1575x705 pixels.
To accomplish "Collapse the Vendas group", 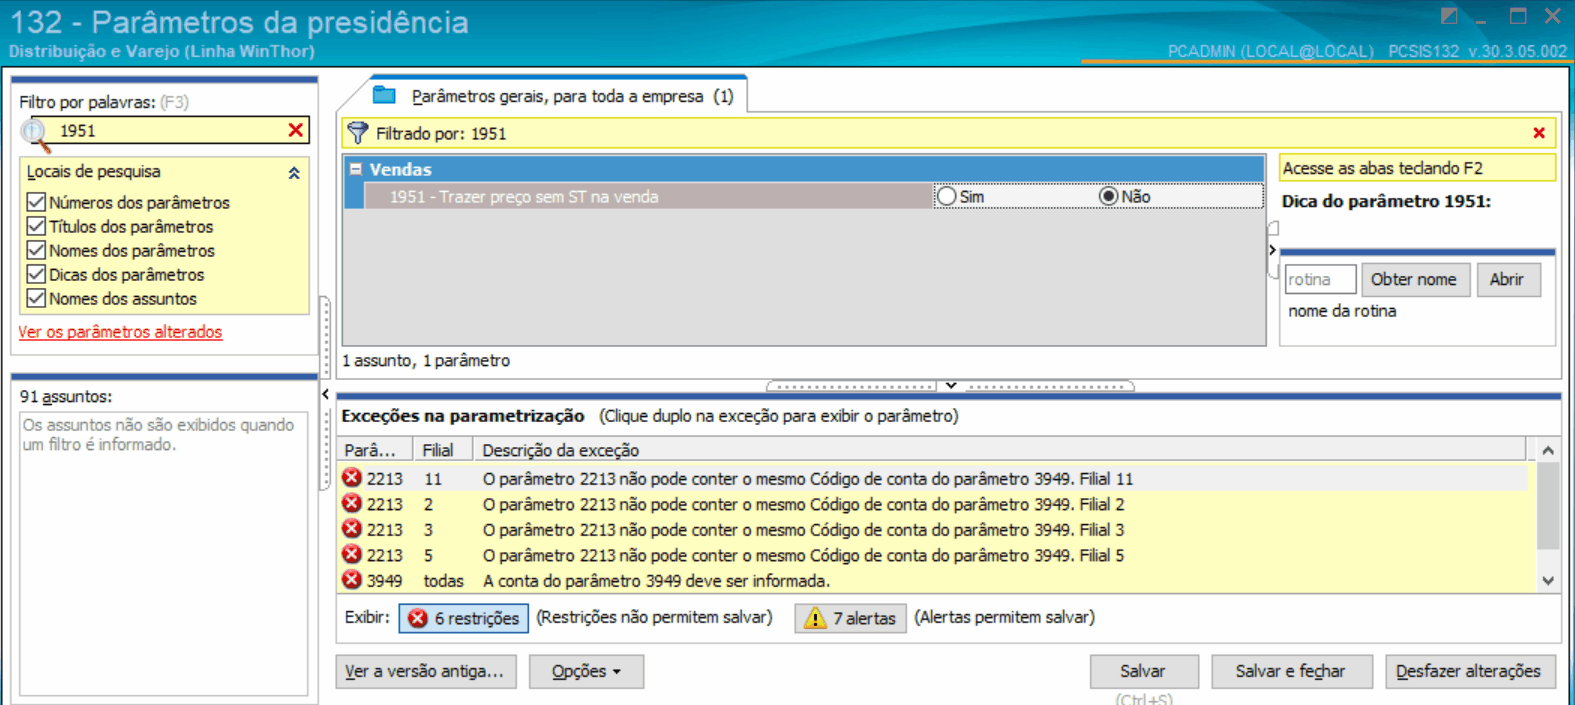I will coord(355,169).
